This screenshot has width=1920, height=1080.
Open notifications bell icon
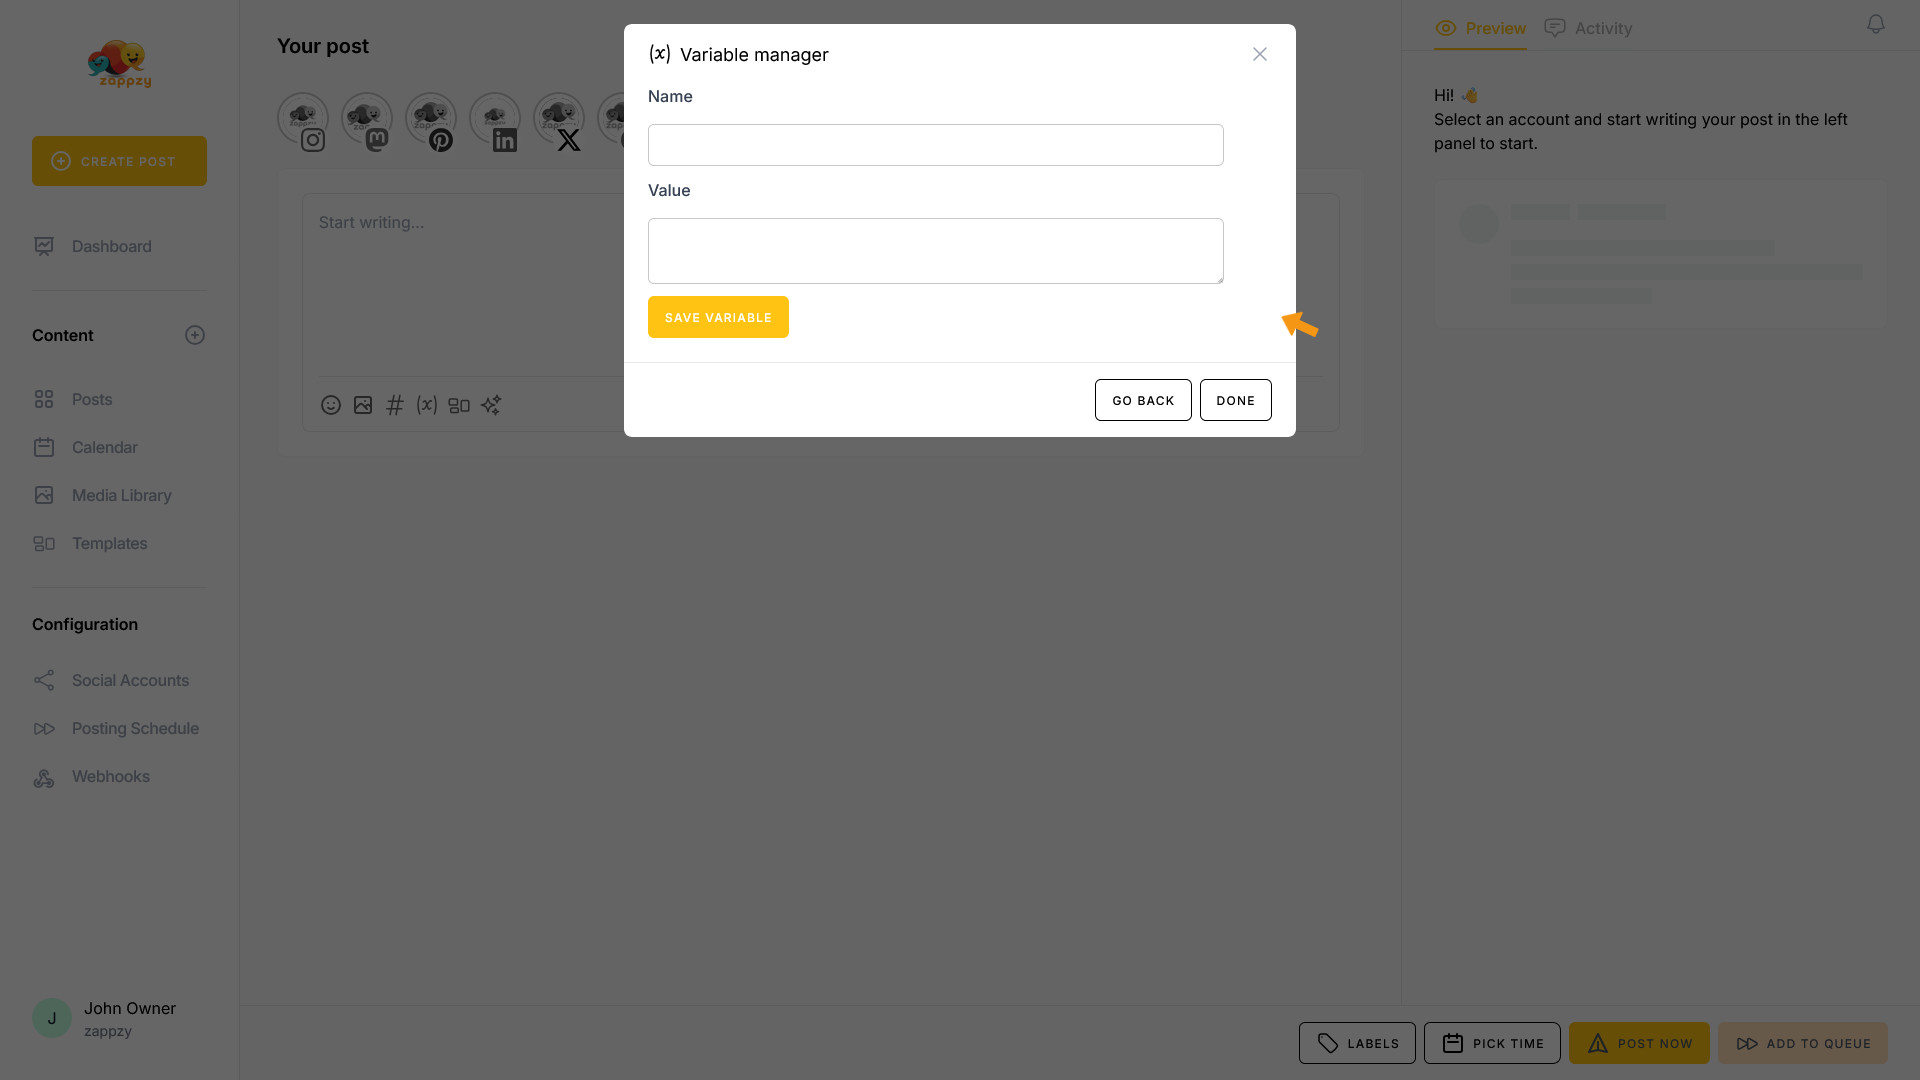[1876, 24]
